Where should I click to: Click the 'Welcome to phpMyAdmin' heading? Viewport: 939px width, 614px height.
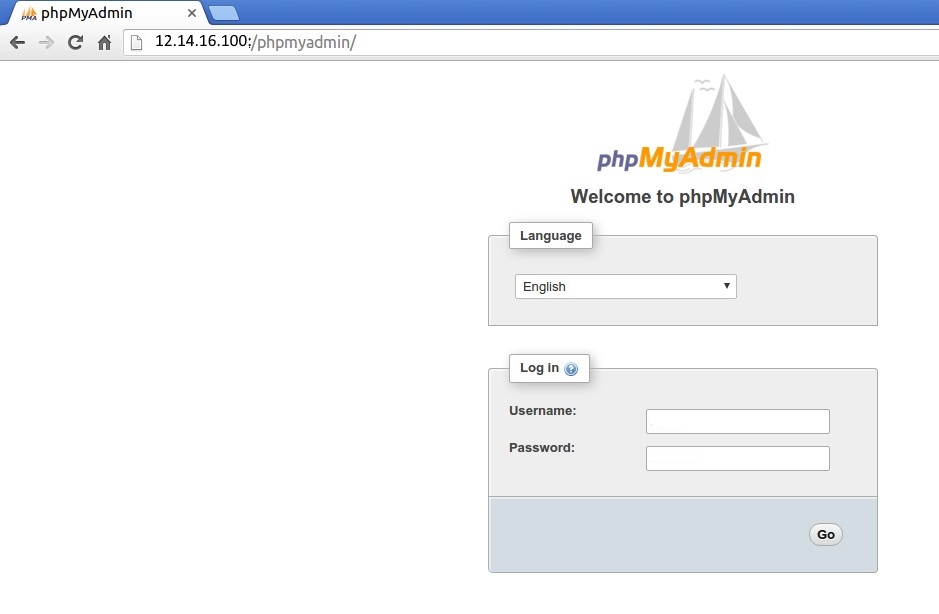(x=682, y=196)
